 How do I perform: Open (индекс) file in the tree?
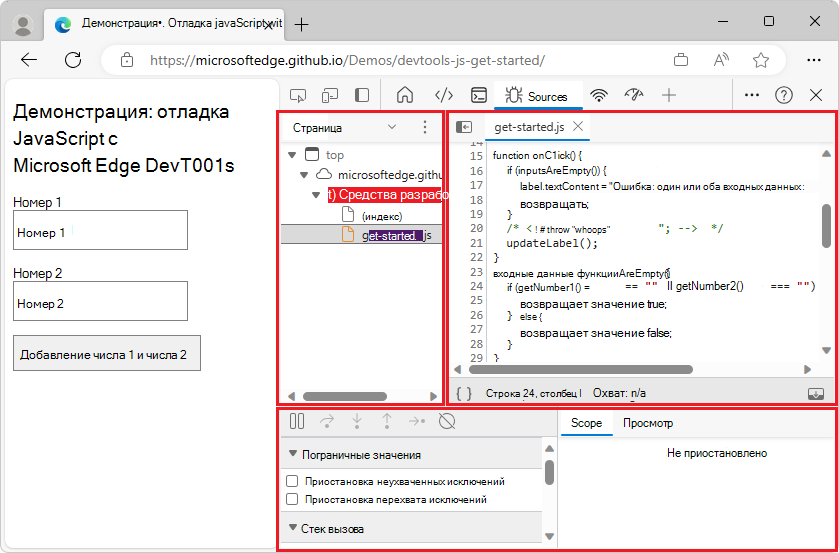pyautogui.click(x=382, y=216)
